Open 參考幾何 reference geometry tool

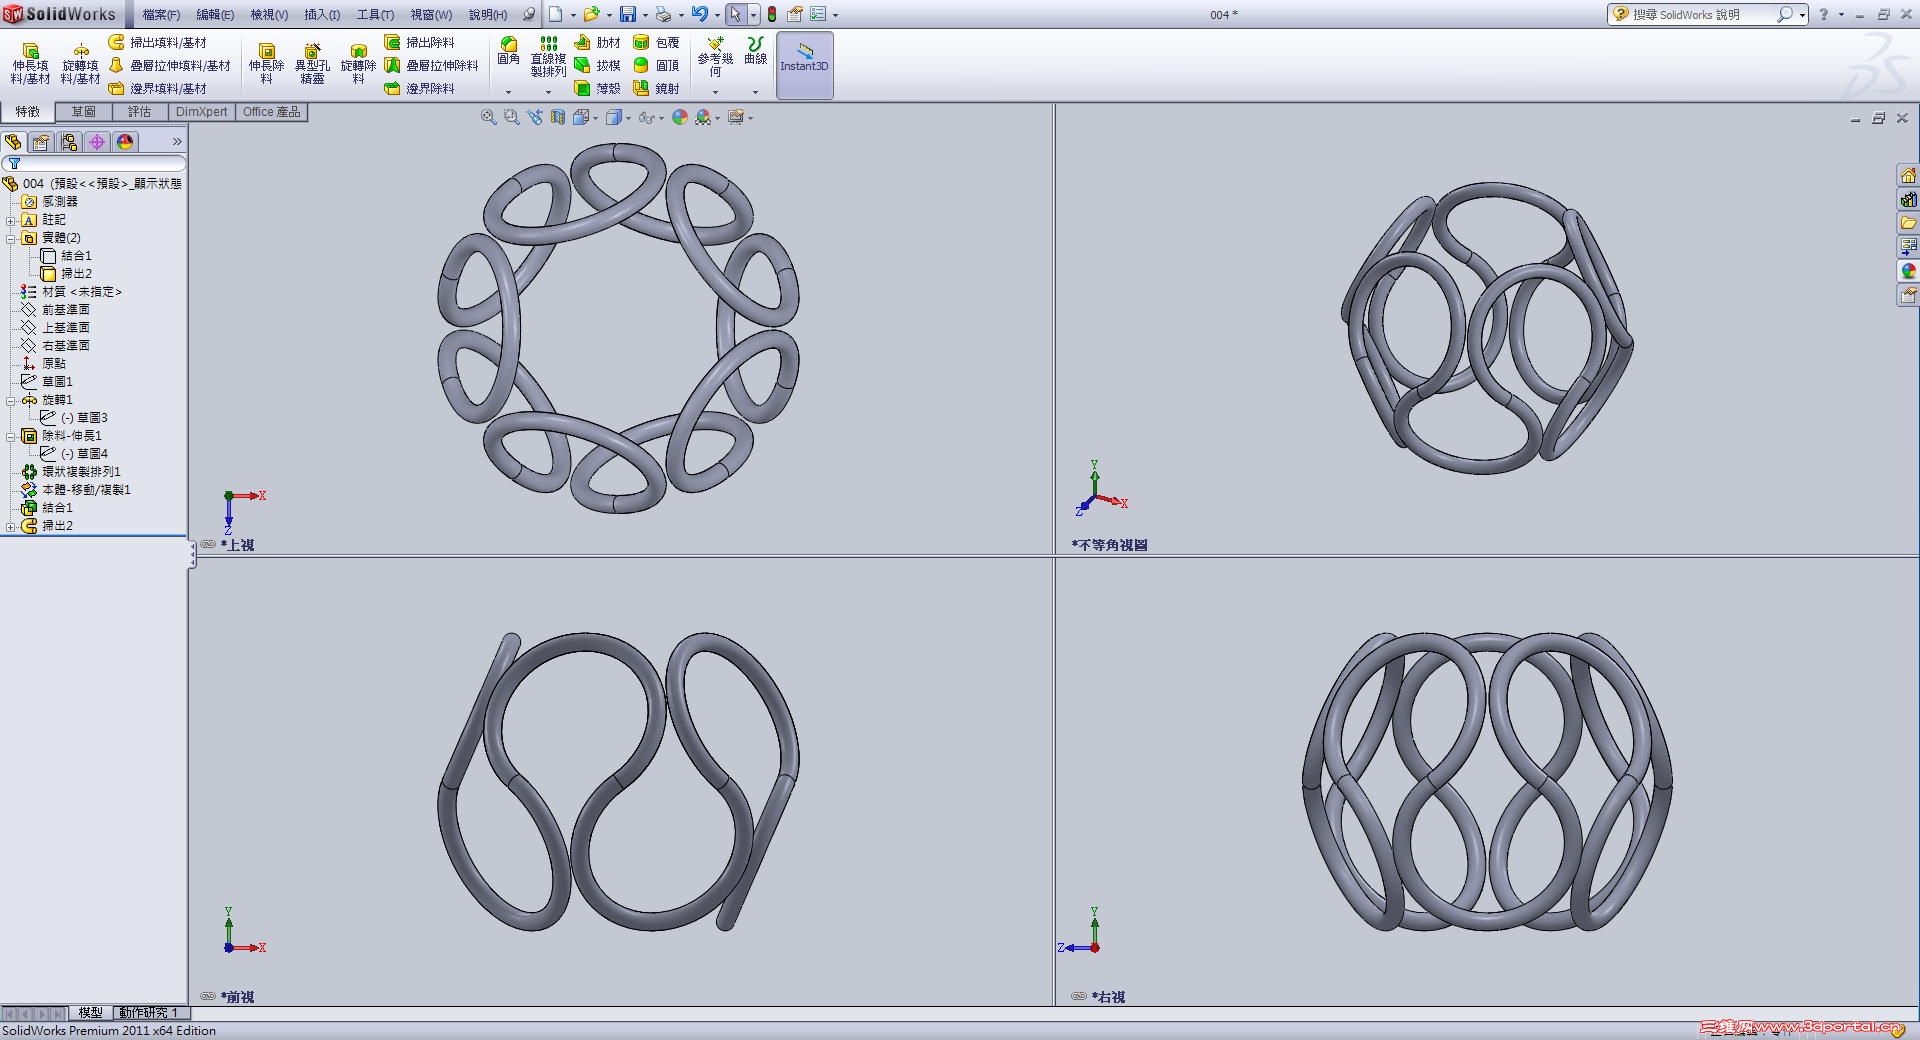coord(715,57)
